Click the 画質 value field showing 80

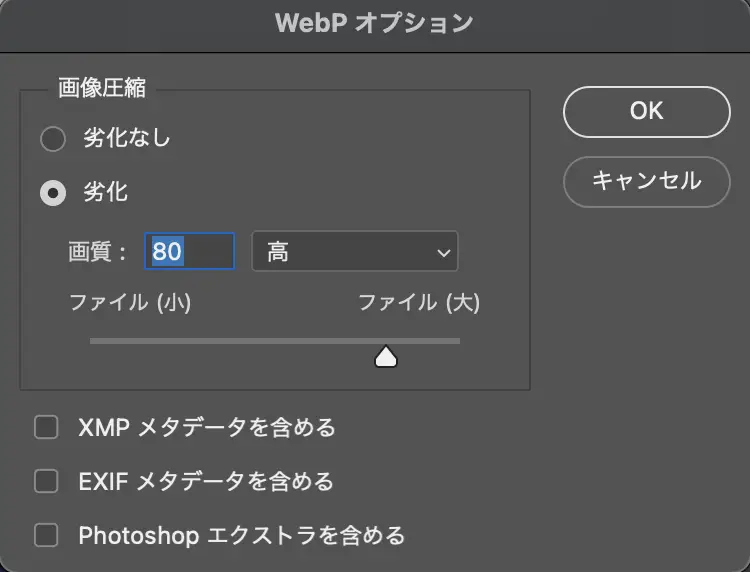[x=190, y=252]
